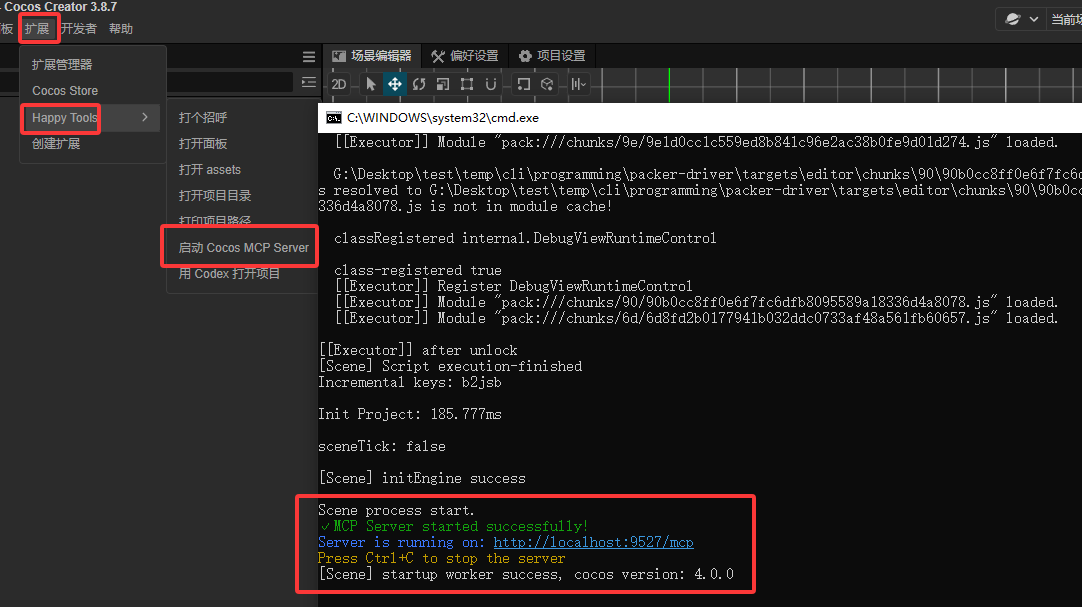Select the arrow selection tool
Screen dimensions: 1082x607
coord(371,84)
